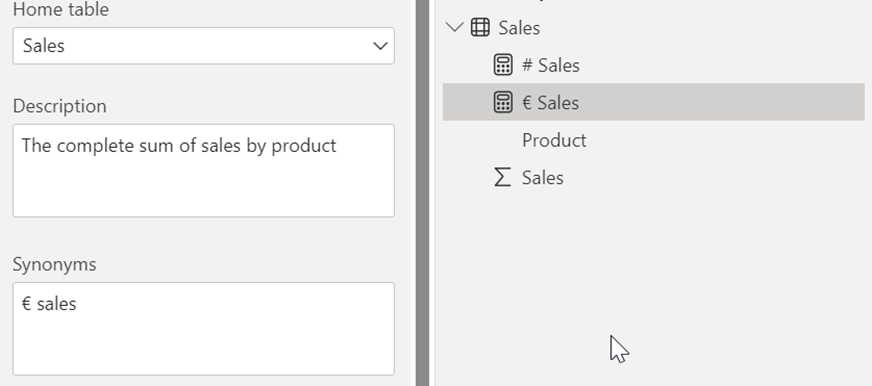Click the Home table field label
Screen dimensions: 872x386
pyautogui.click(x=61, y=9)
